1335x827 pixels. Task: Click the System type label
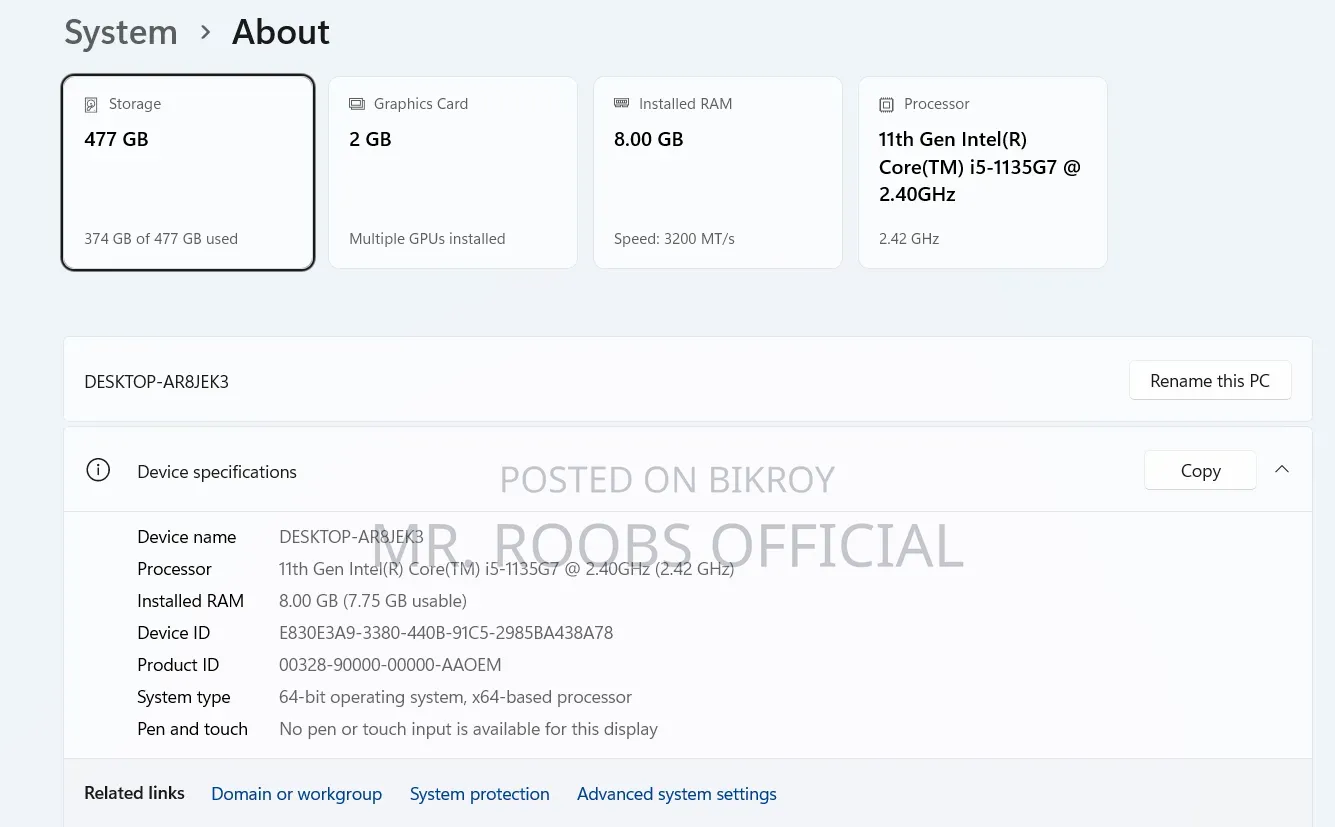pos(184,697)
